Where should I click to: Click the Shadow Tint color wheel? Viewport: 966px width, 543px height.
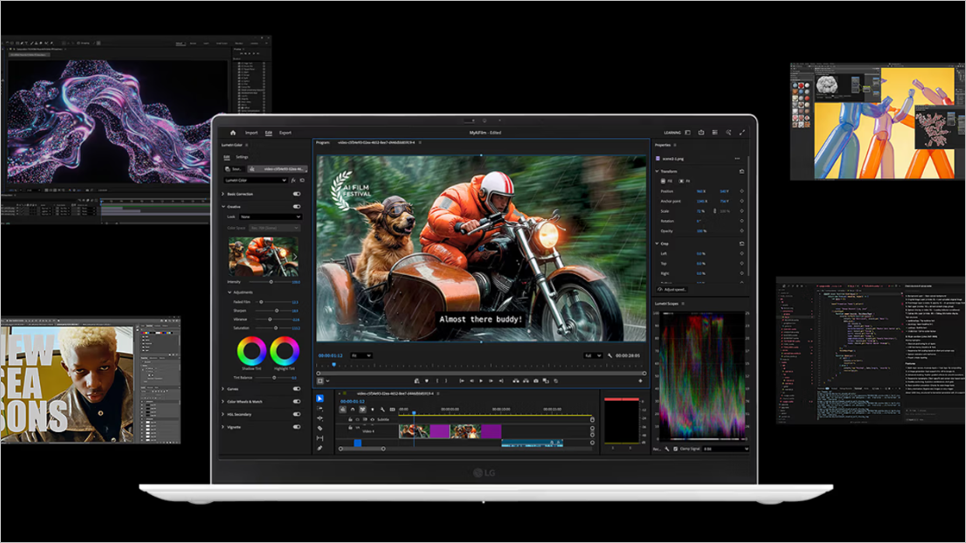pyautogui.click(x=251, y=351)
